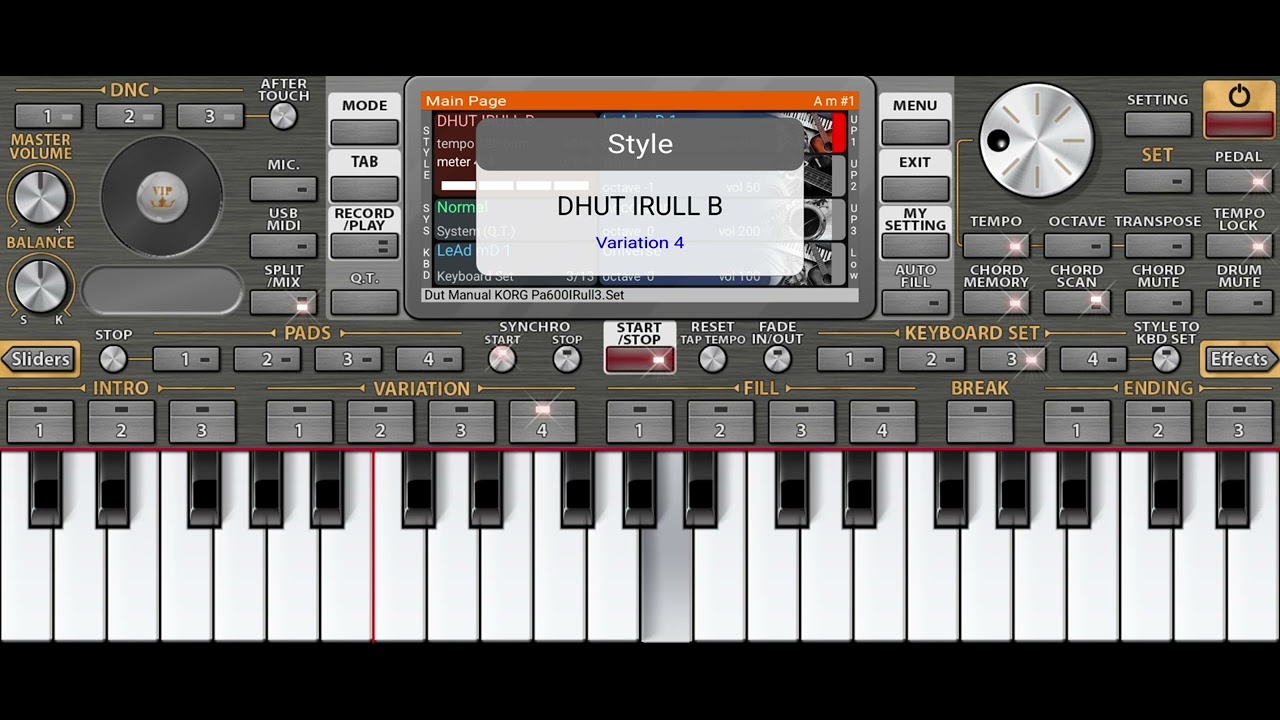Click the Dut Manual KORG Pa600IRull3.Set text
Screen dimensions: 1280x720
(524, 295)
